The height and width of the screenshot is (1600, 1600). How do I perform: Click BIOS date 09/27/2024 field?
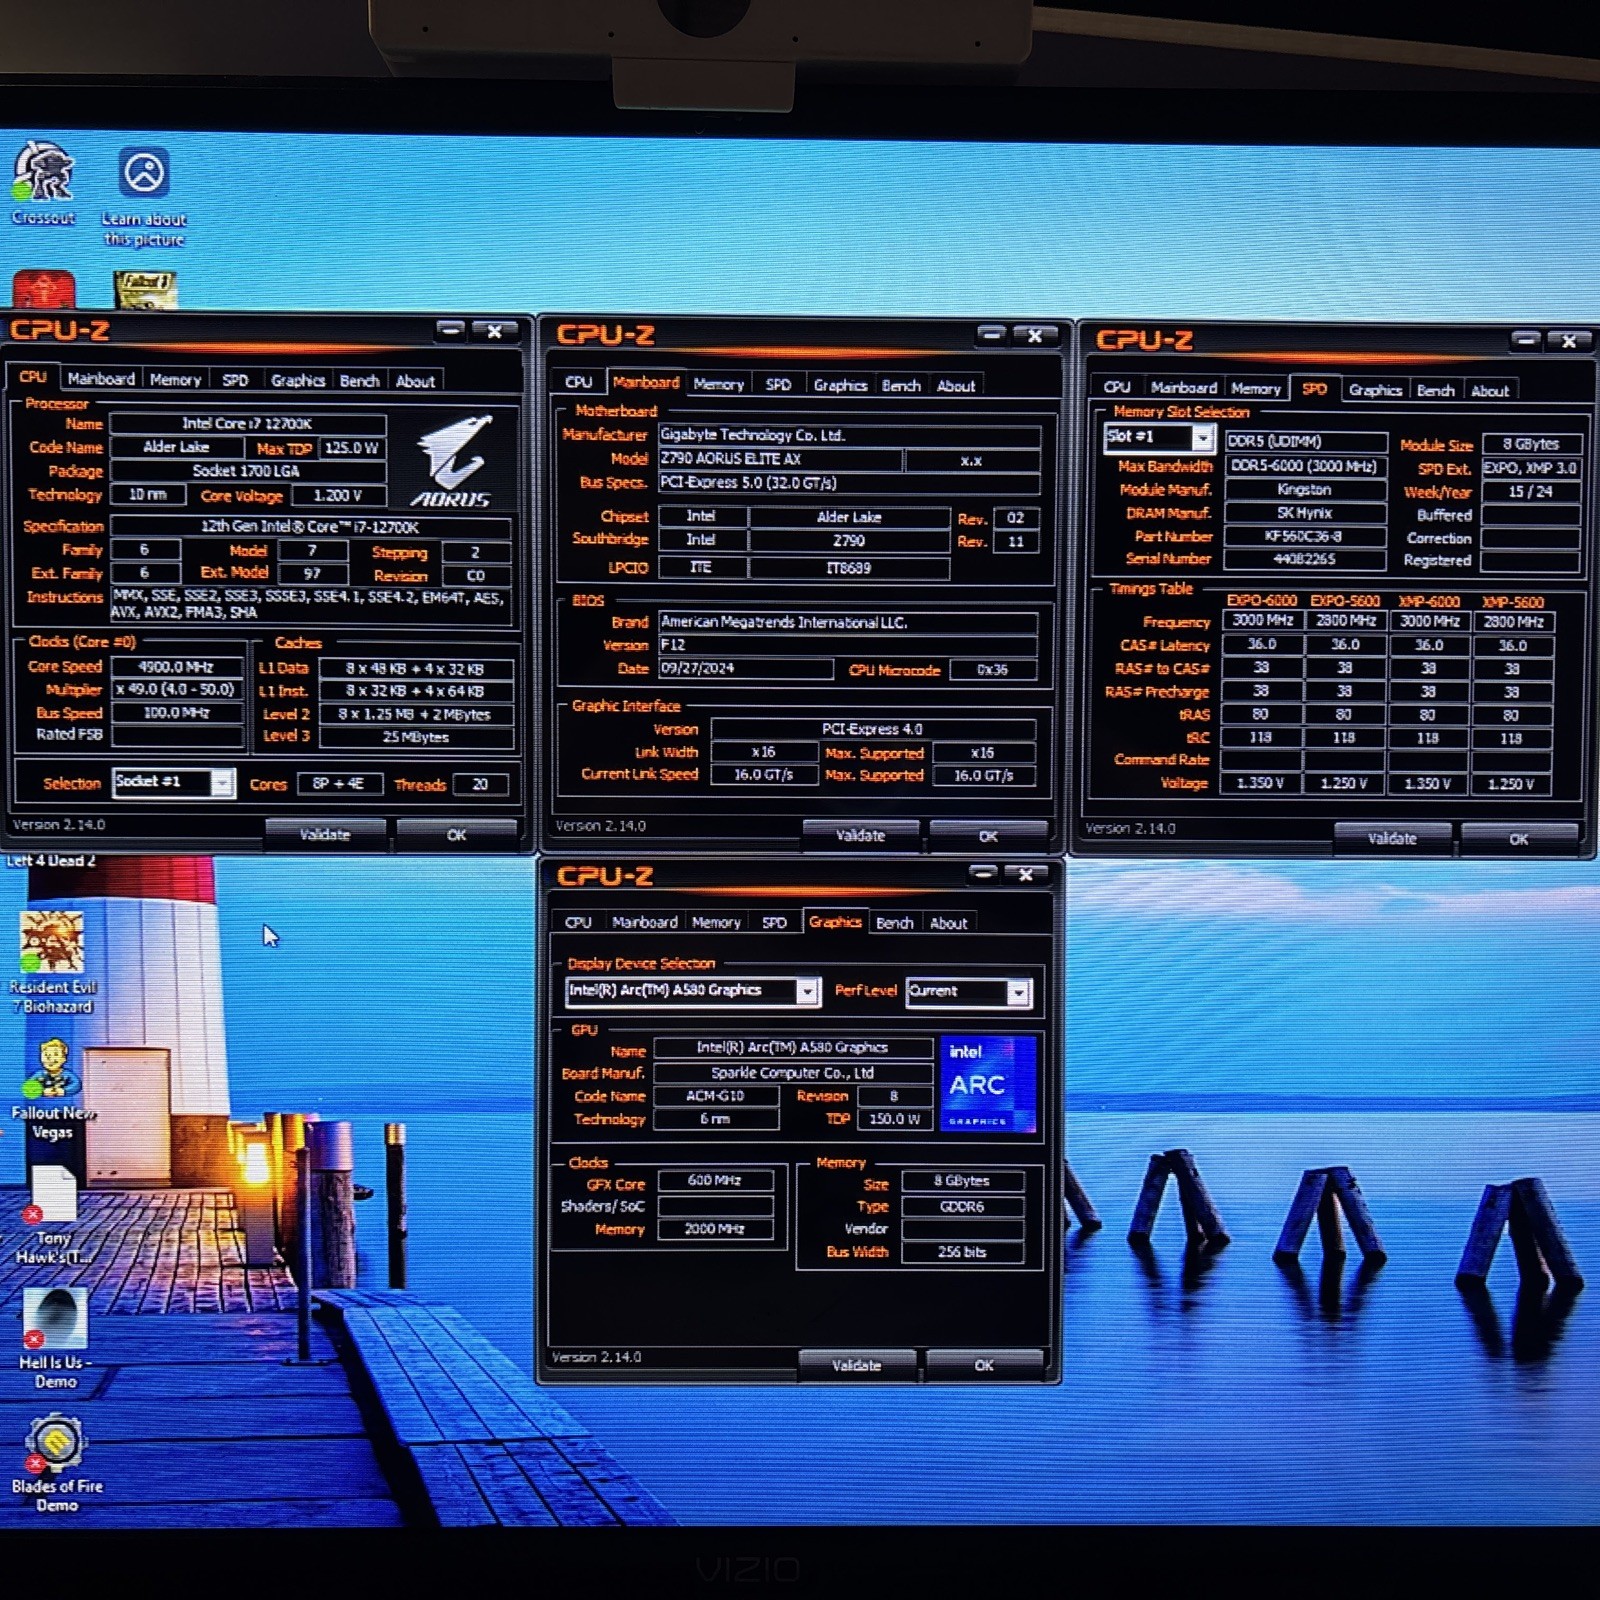(746, 668)
